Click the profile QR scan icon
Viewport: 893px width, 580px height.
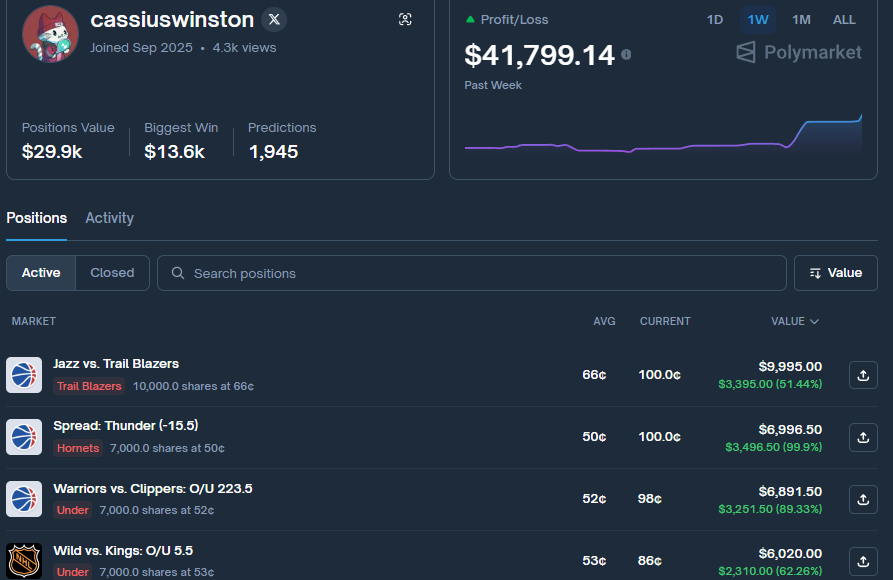point(405,19)
